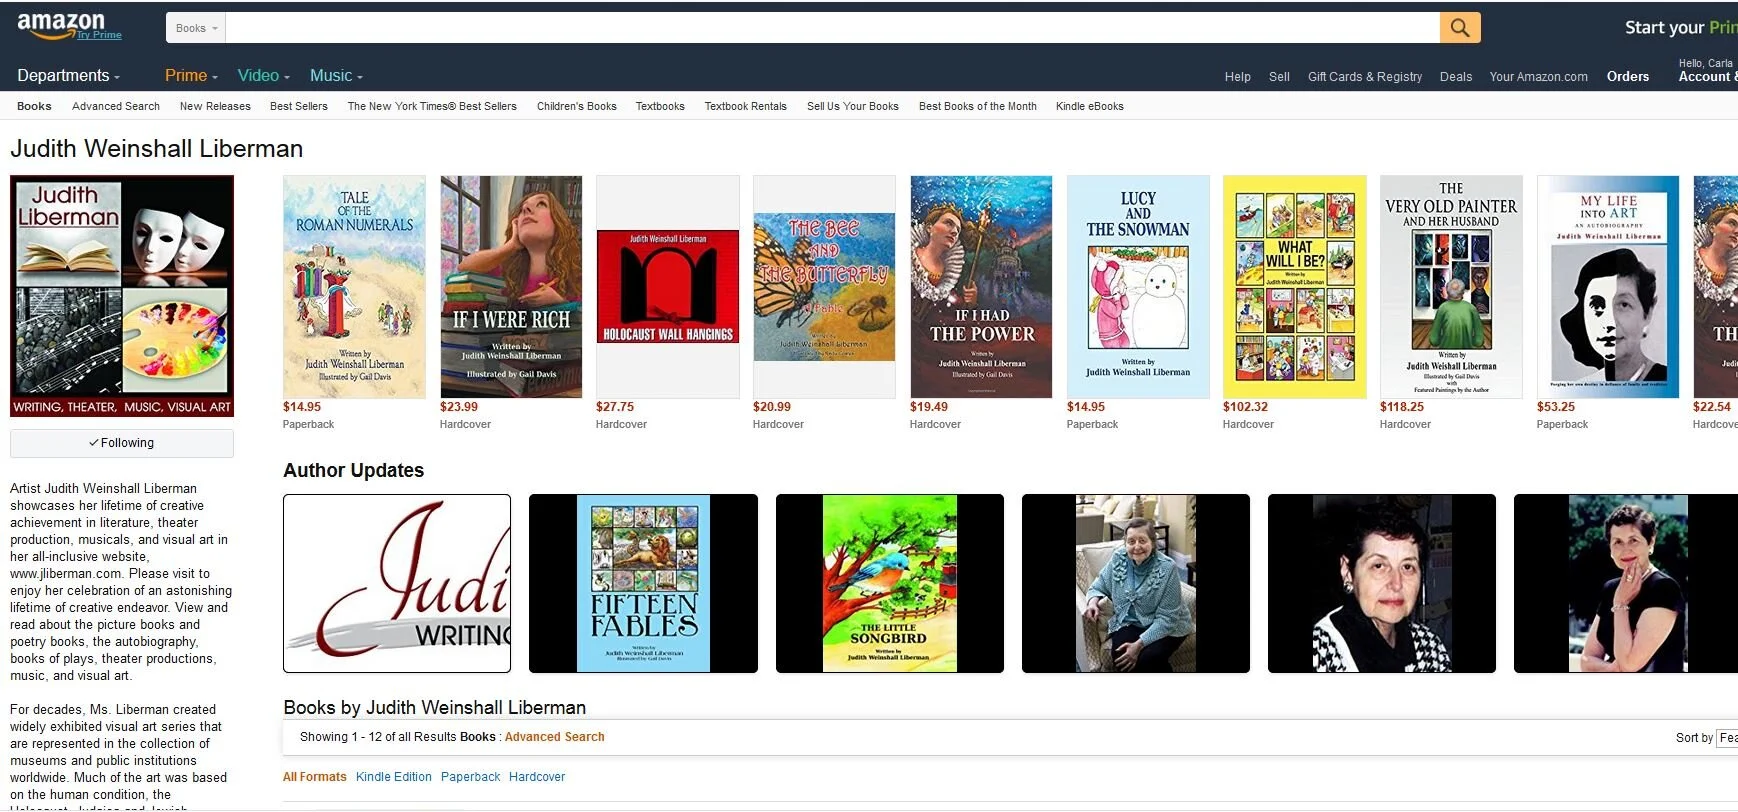Open the If I Were Rich book cover
This screenshot has height=812, width=1738.
pos(511,287)
